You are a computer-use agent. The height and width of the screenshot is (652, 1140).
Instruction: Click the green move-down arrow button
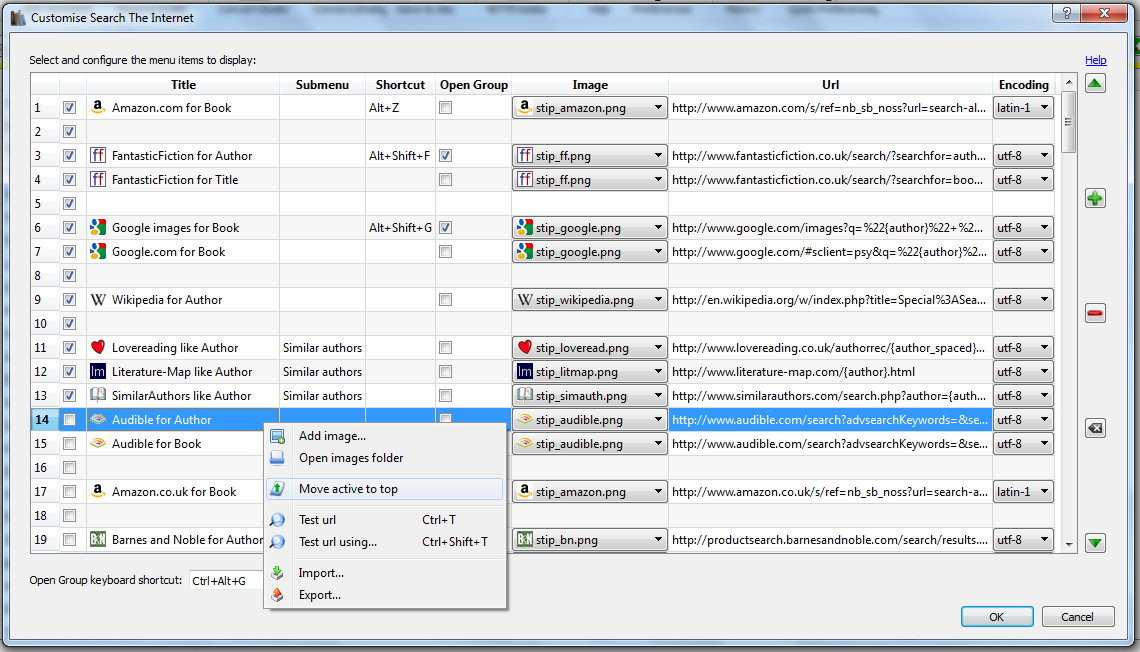coord(1096,543)
